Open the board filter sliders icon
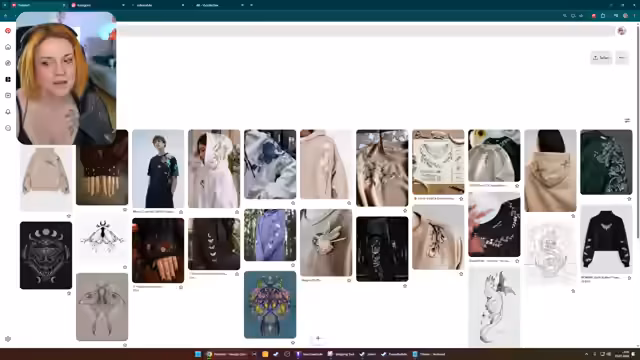Viewport: 640px width, 360px height. 627,120
